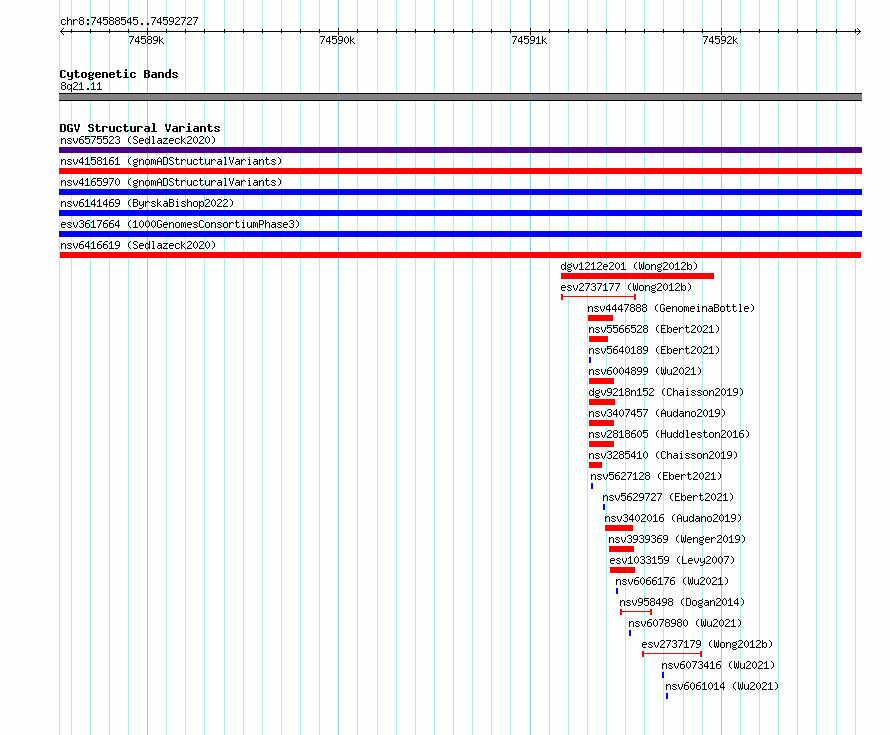
Task: Click nsv2818605 (Huddleston2016) label
Action: click(669, 434)
